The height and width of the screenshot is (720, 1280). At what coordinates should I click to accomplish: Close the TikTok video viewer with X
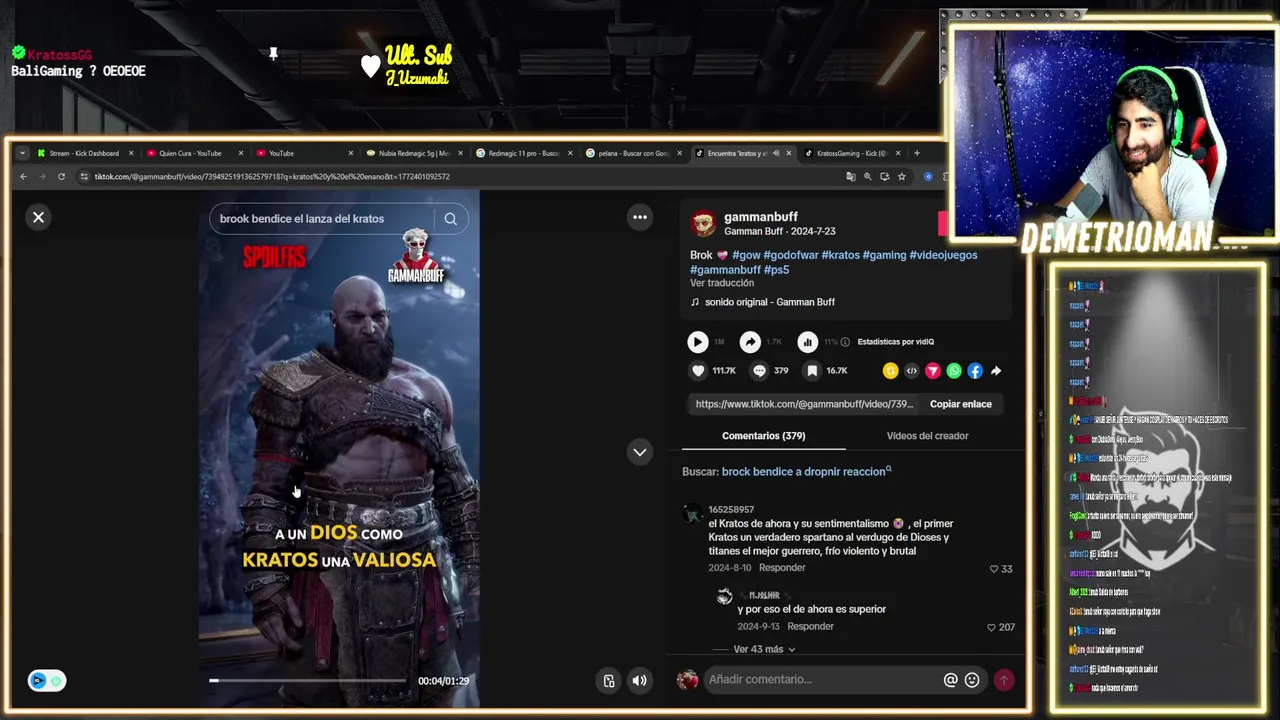tap(38, 217)
